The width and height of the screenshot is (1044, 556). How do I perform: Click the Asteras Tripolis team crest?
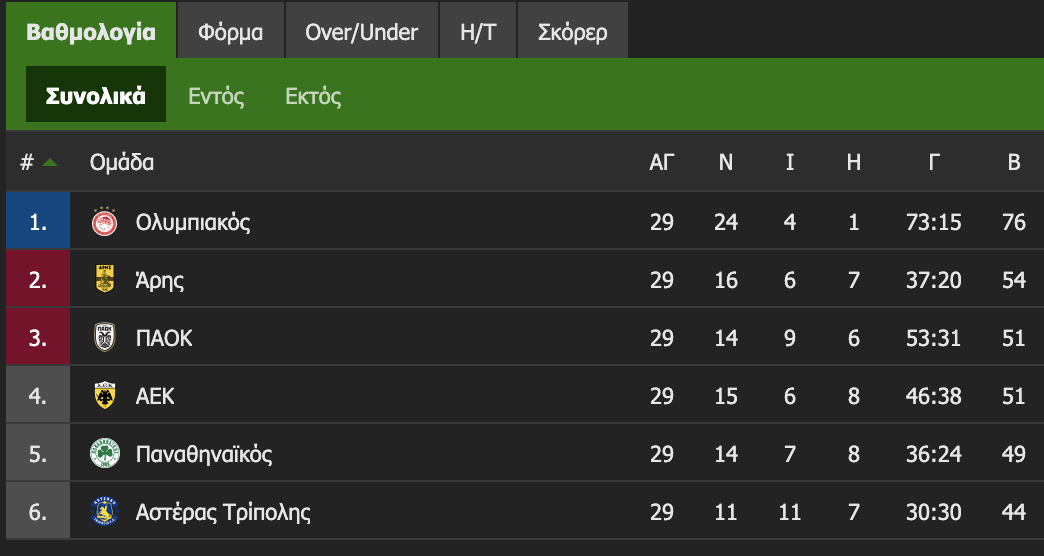point(104,512)
